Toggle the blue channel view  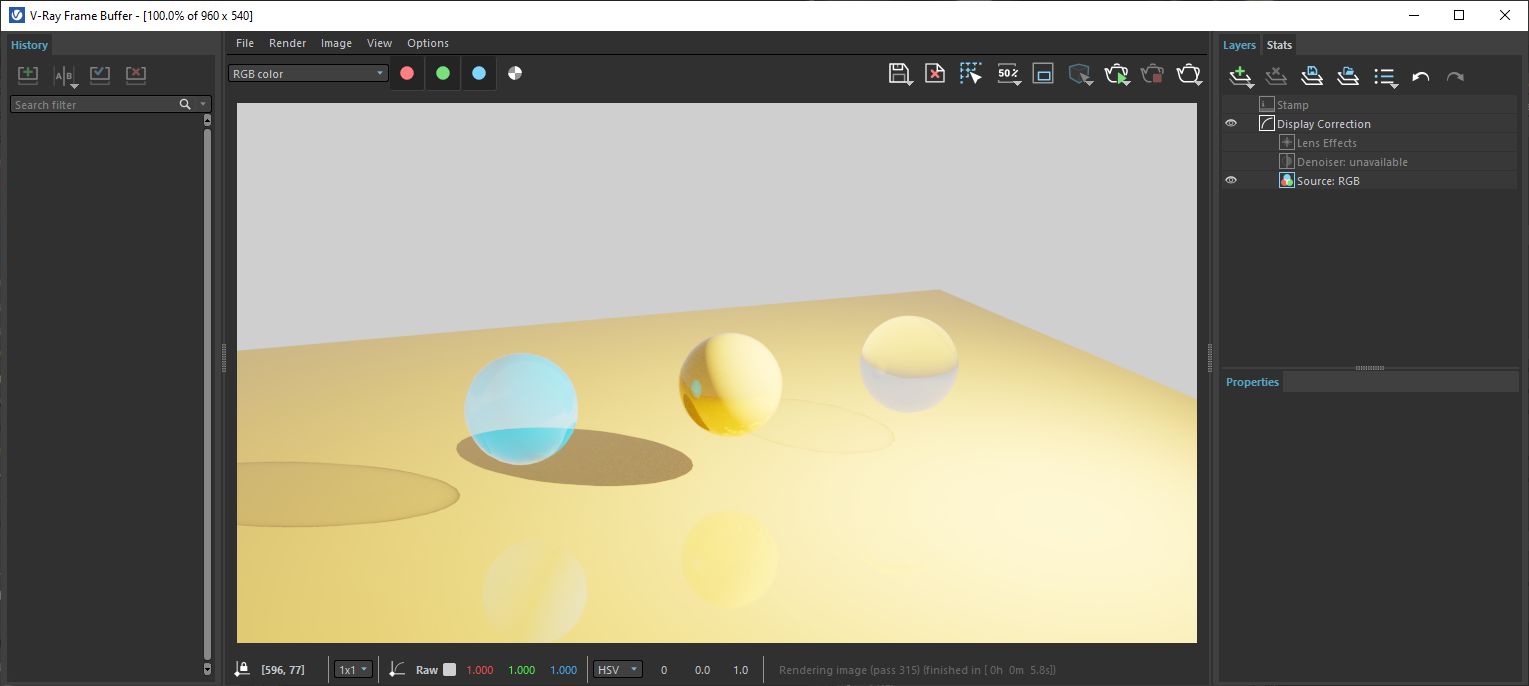pyautogui.click(x=479, y=73)
